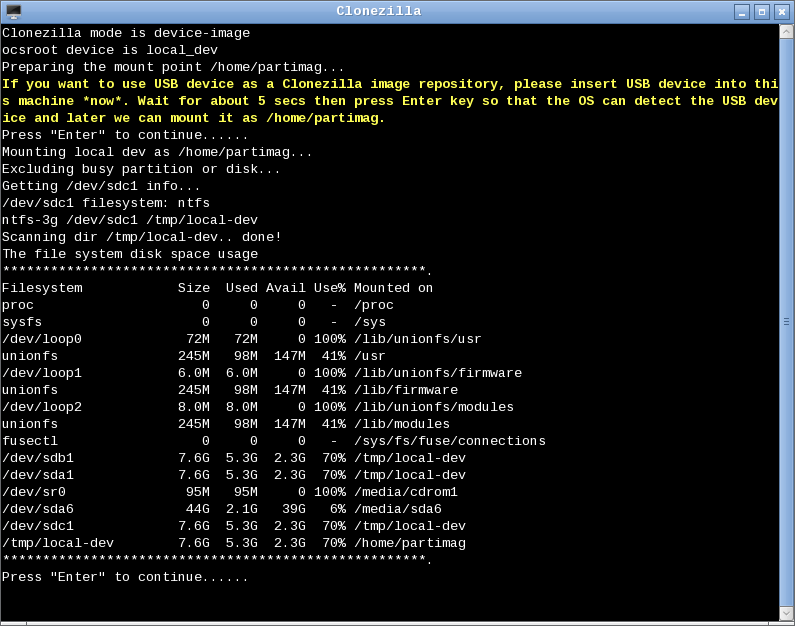
Task: Click the '/lib/firmware' mount path
Action: coord(406,390)
